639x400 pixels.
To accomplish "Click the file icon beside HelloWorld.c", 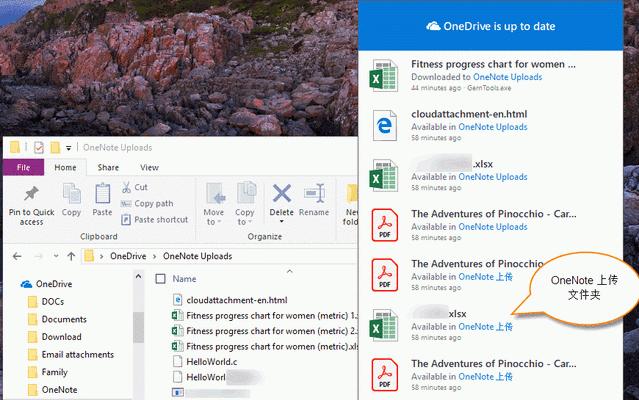I will point(177,362).
